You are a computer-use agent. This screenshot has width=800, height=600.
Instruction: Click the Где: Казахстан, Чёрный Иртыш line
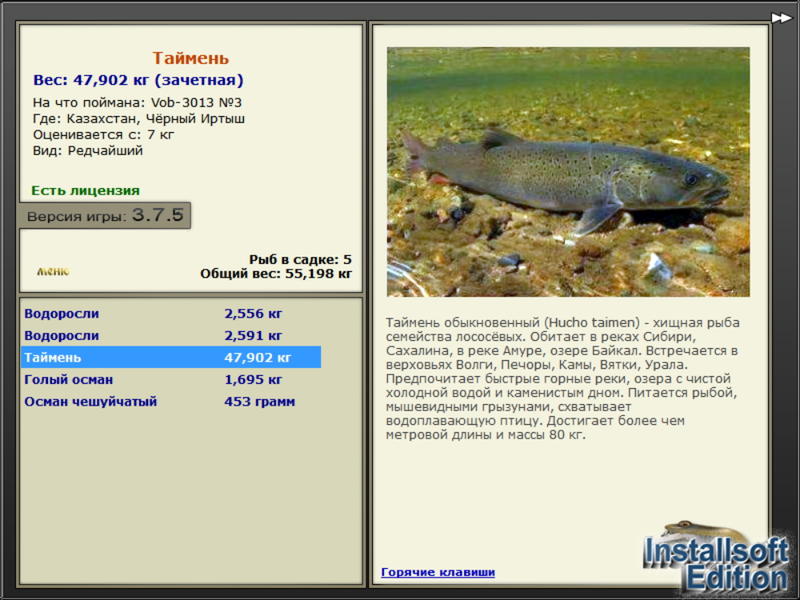(139, 118)
